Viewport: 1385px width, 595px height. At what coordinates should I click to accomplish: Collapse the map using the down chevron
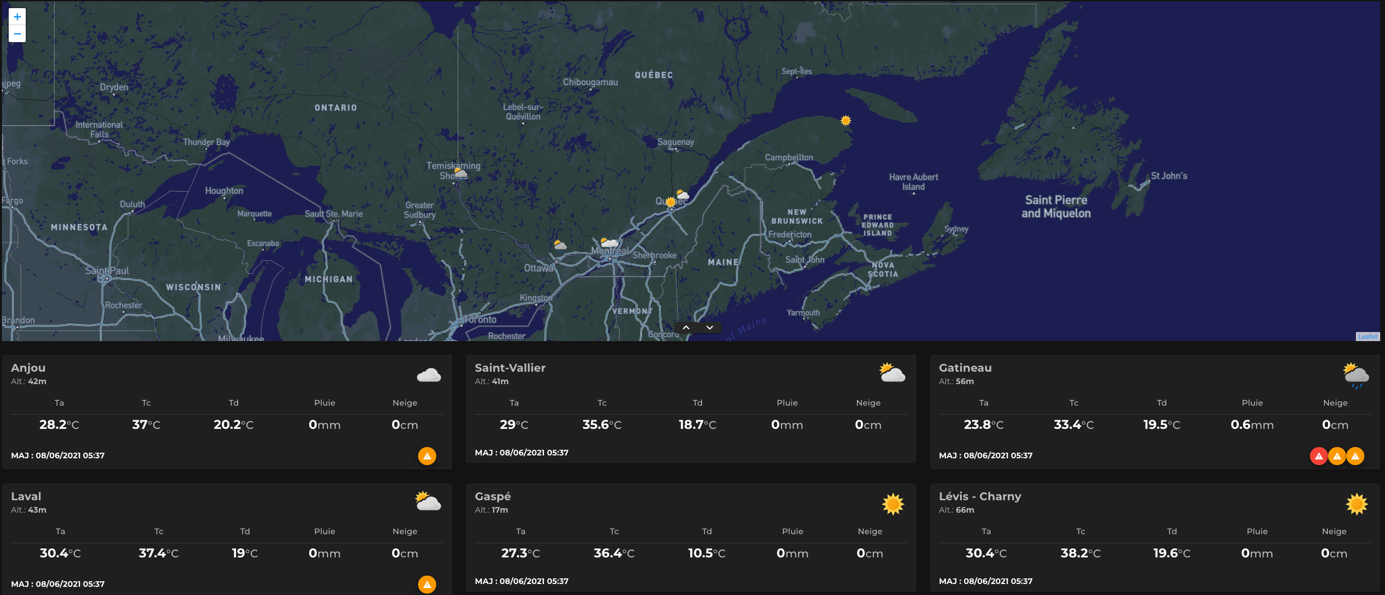point(709,327)
